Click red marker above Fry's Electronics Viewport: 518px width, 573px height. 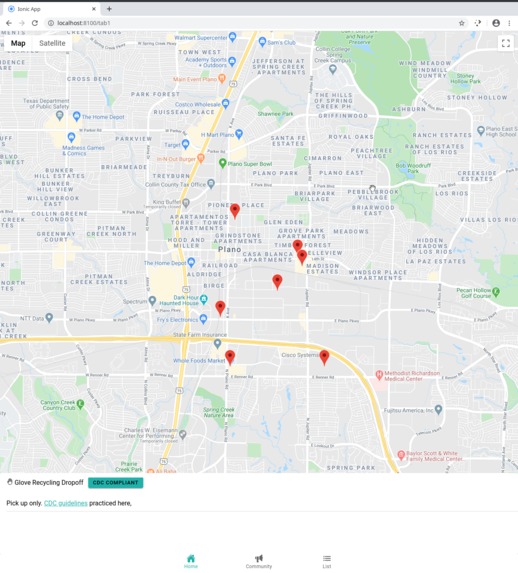[x=220, y=308]
